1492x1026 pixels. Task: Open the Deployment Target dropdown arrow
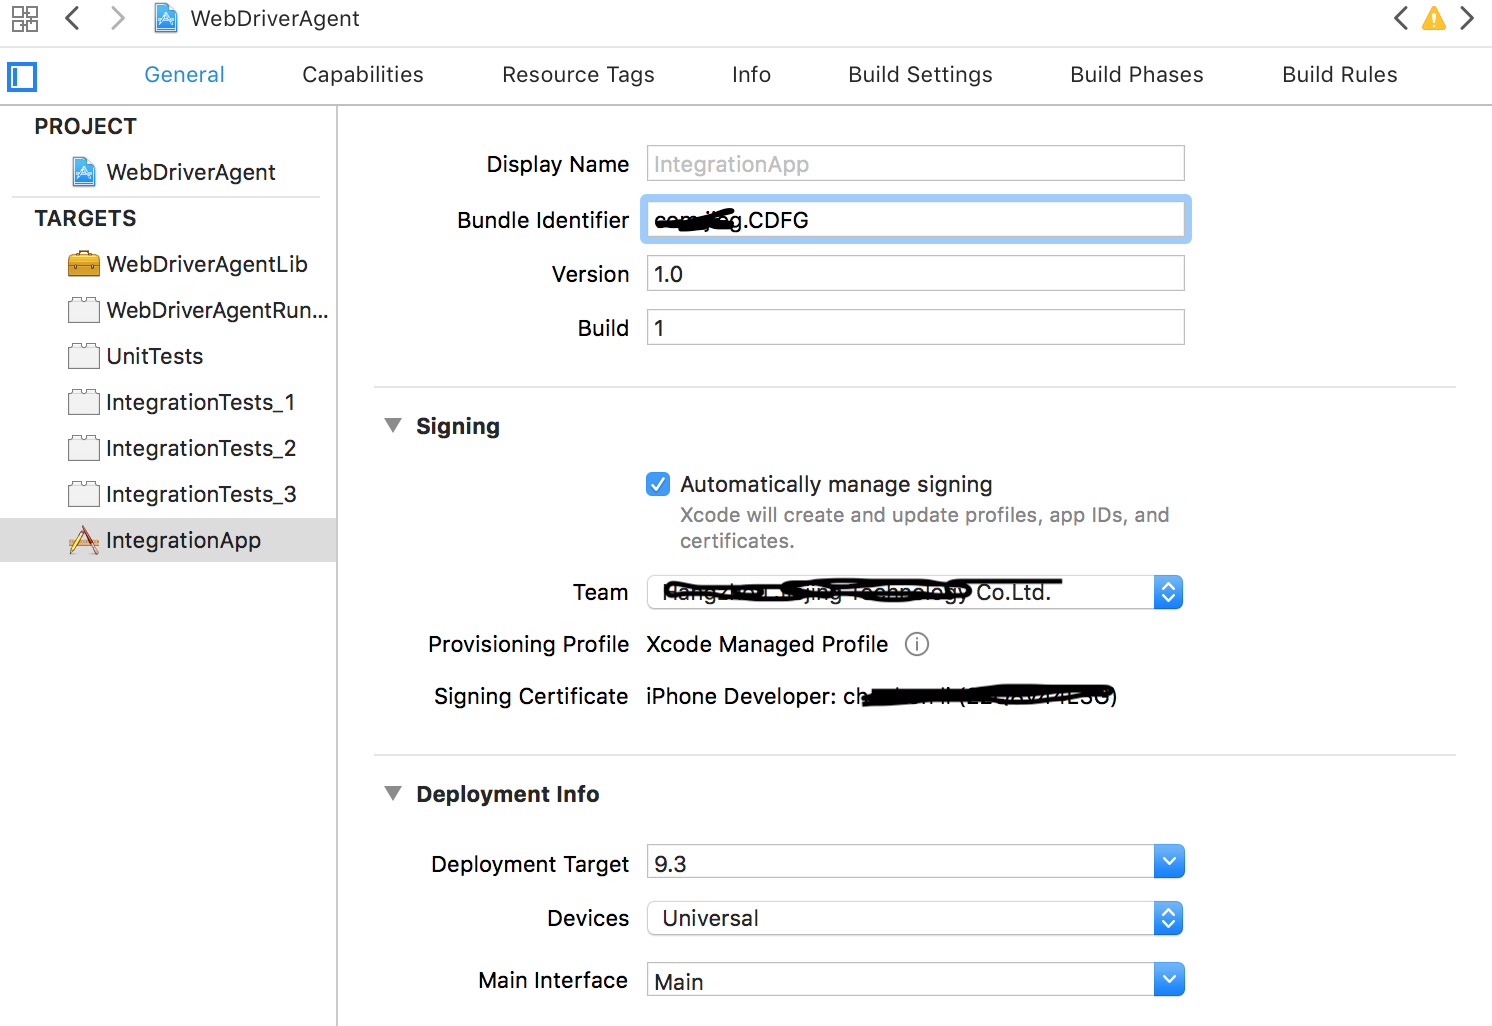tap(1169, 861)
